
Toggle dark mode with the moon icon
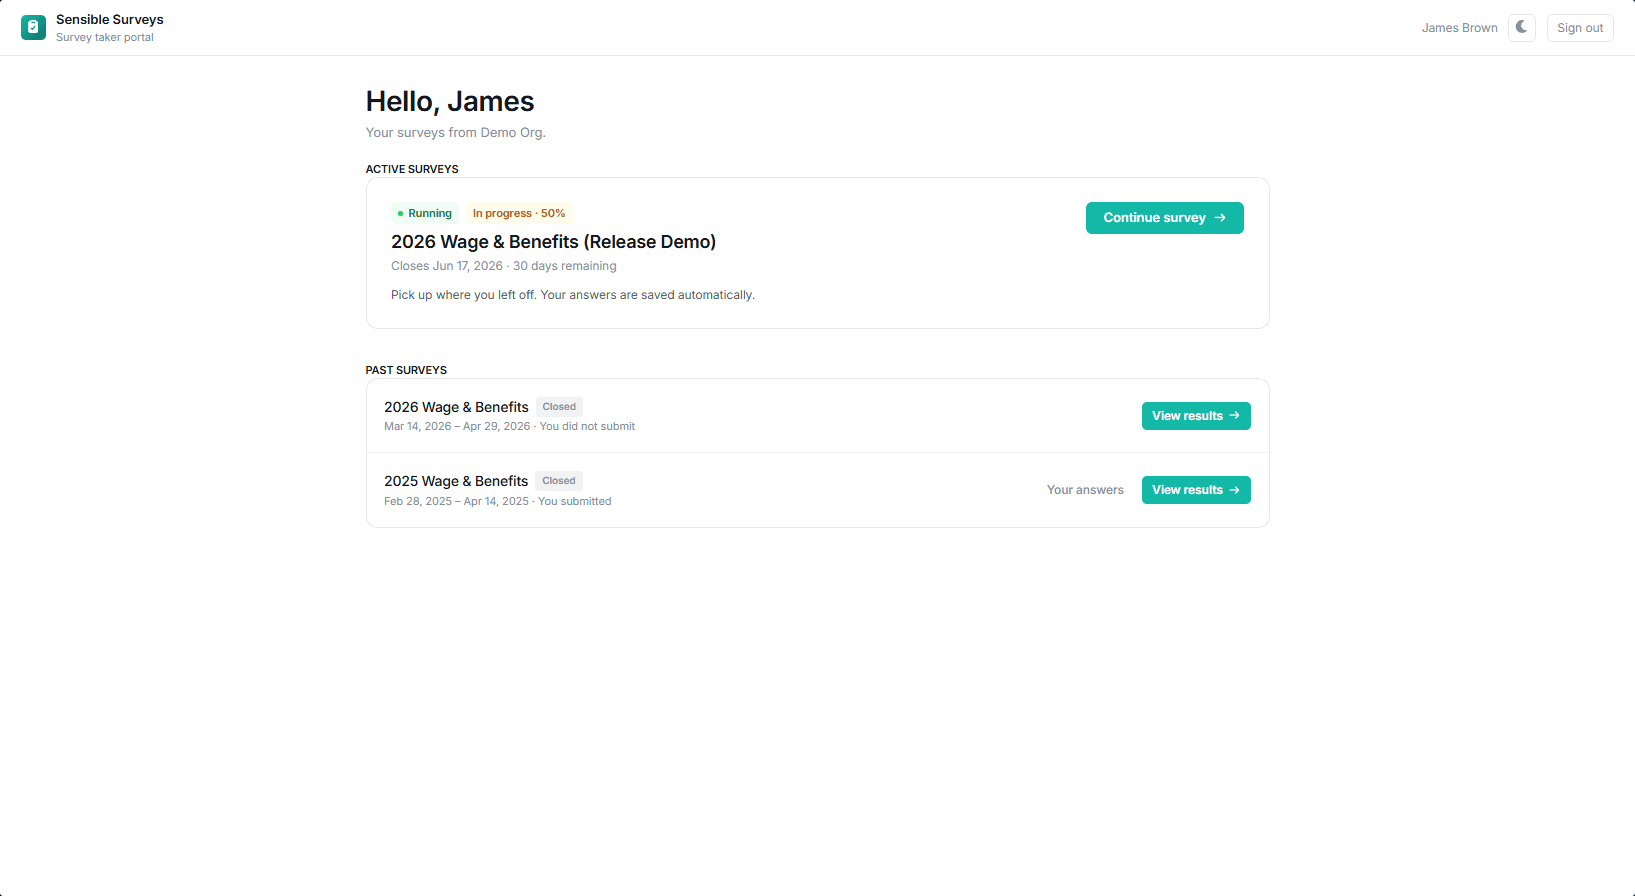[1521, 28]
